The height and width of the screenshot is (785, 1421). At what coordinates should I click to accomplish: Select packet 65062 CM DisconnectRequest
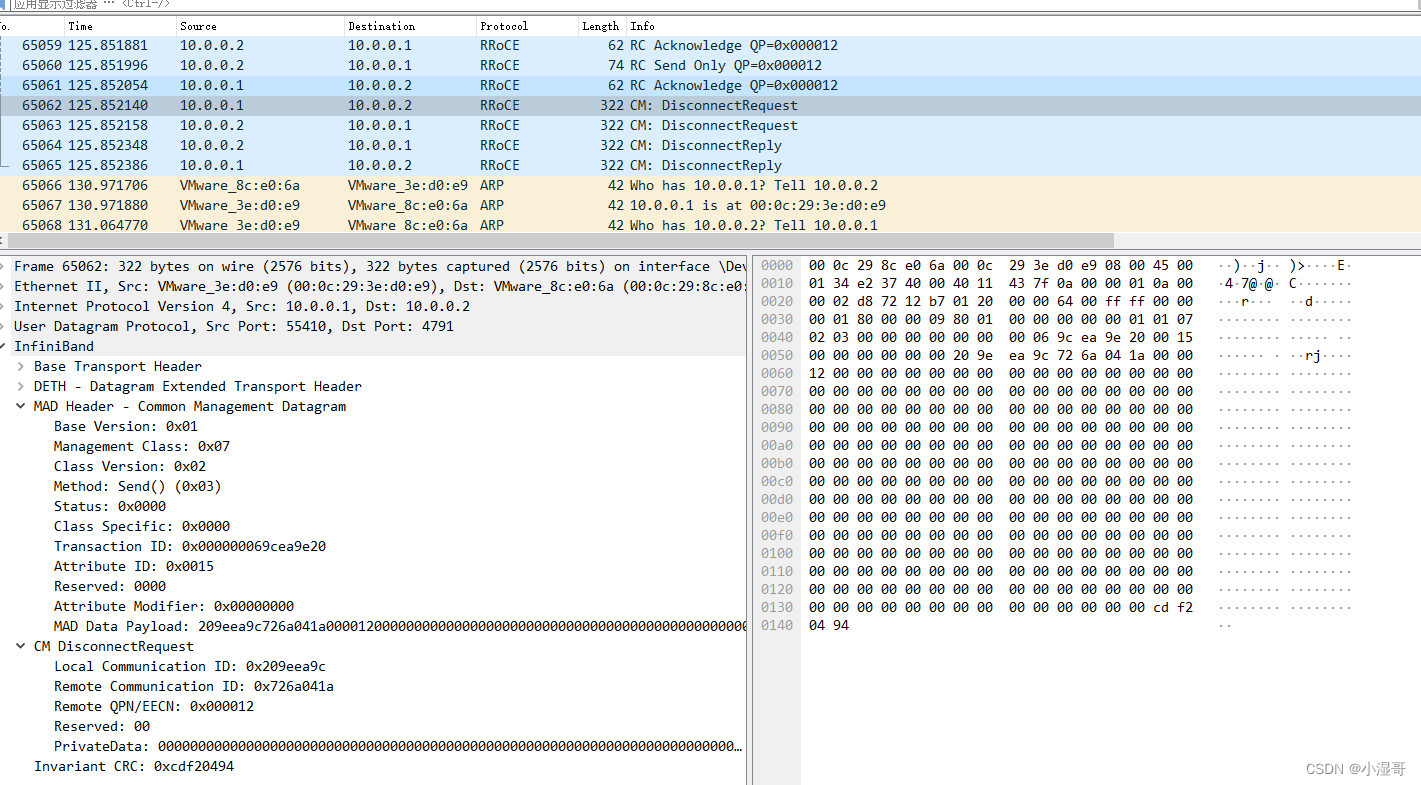pos(710,105)
